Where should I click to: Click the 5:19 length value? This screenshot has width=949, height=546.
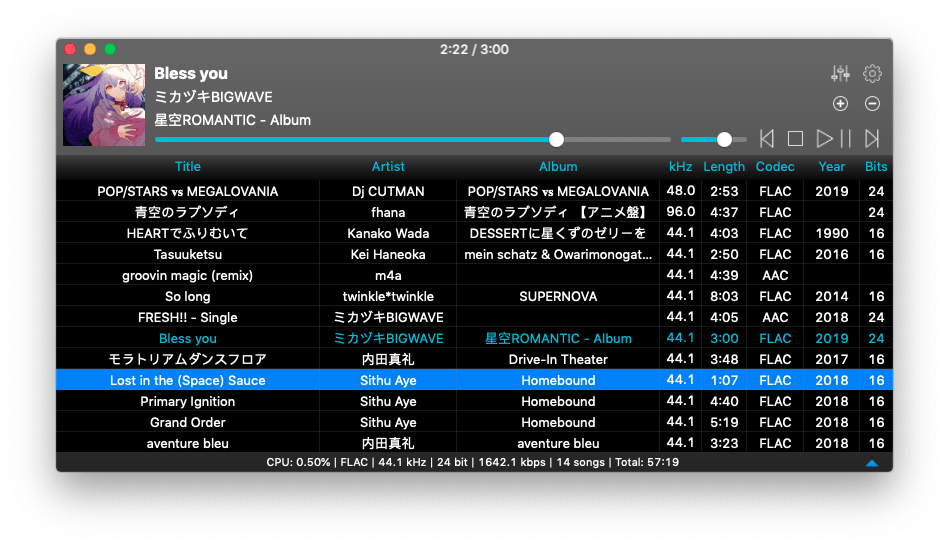point(724,423)
